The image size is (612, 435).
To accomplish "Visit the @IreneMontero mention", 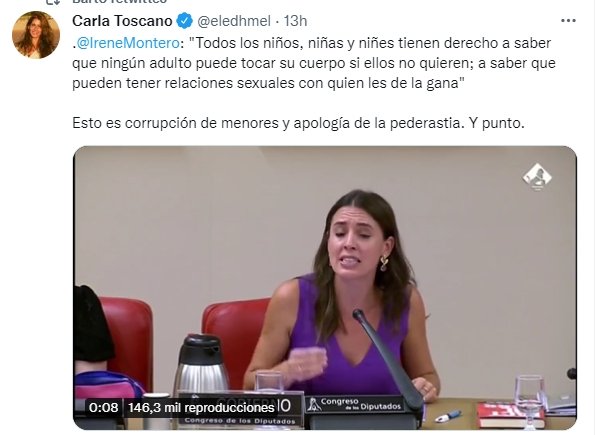I will click(128, 43).
